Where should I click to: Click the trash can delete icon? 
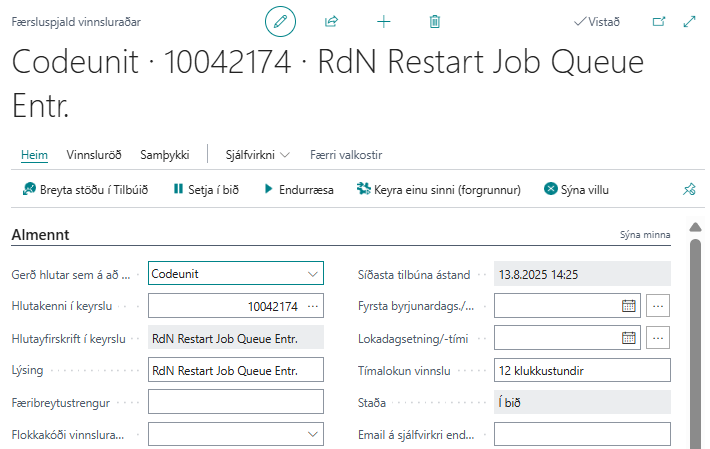(434, 21)
